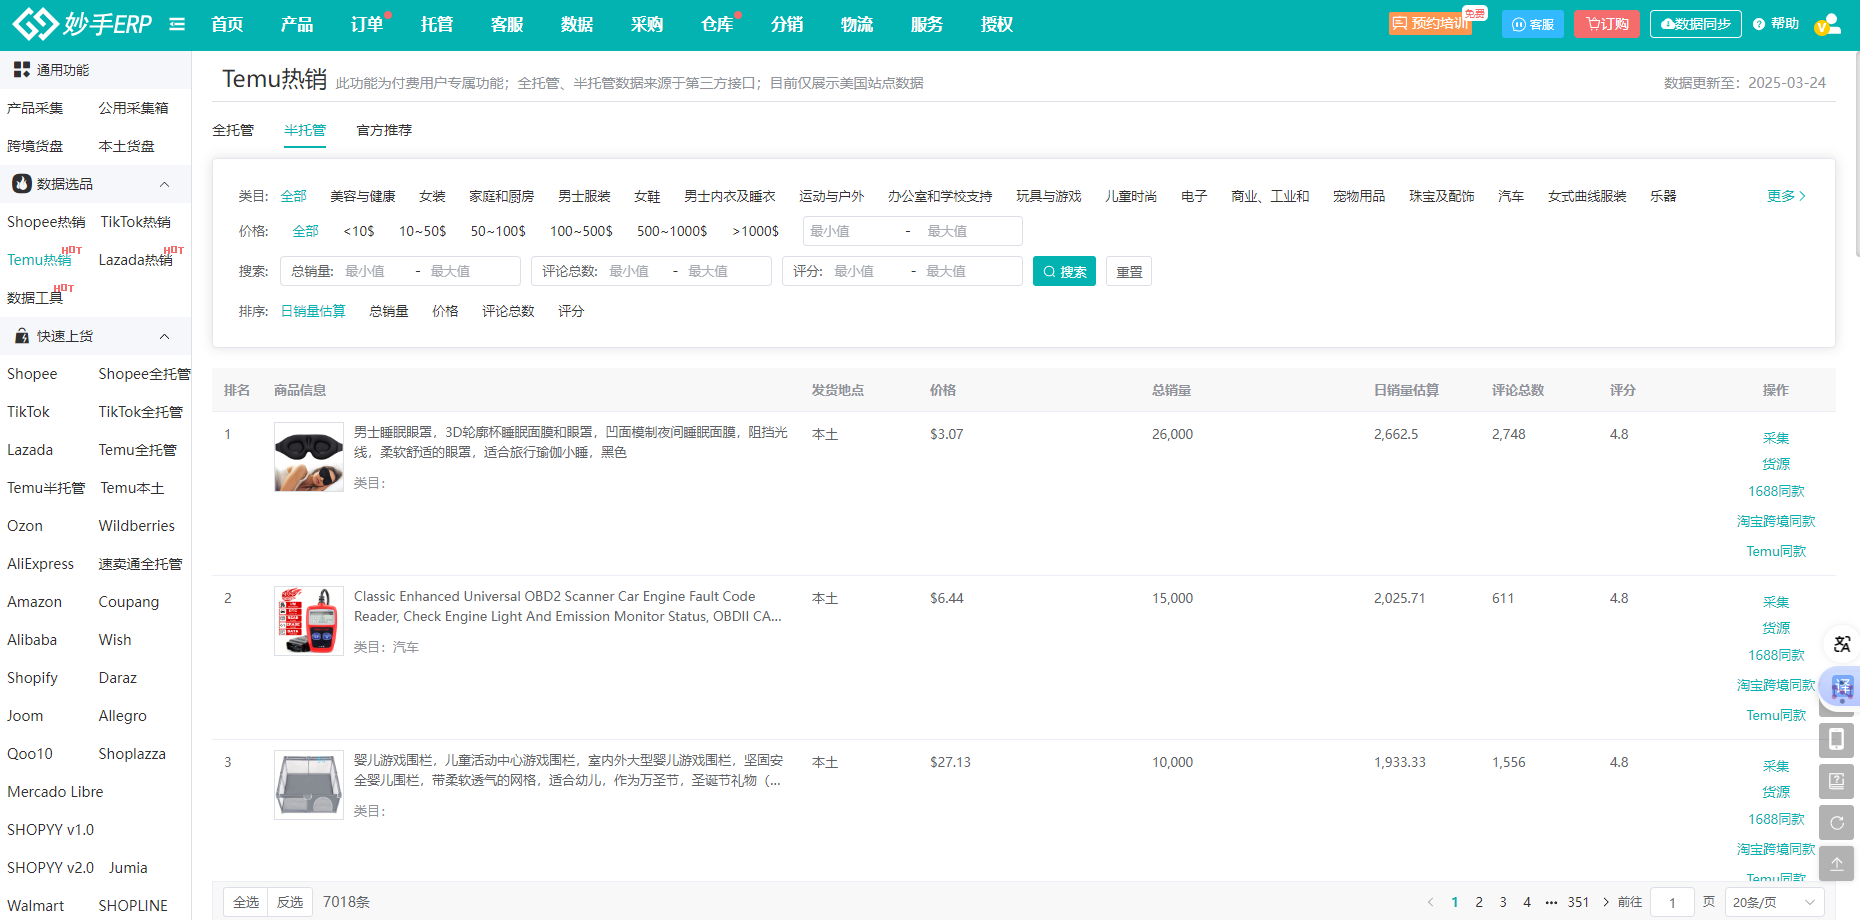Collapse the sidebar with the hamburger menu icon

coord(177,24)
